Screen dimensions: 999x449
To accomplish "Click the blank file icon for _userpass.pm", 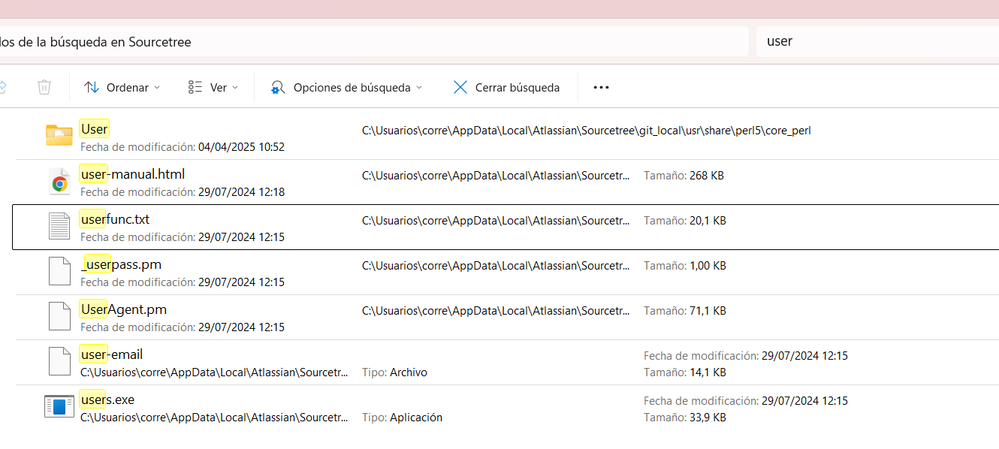I will [x=61, y=271].
